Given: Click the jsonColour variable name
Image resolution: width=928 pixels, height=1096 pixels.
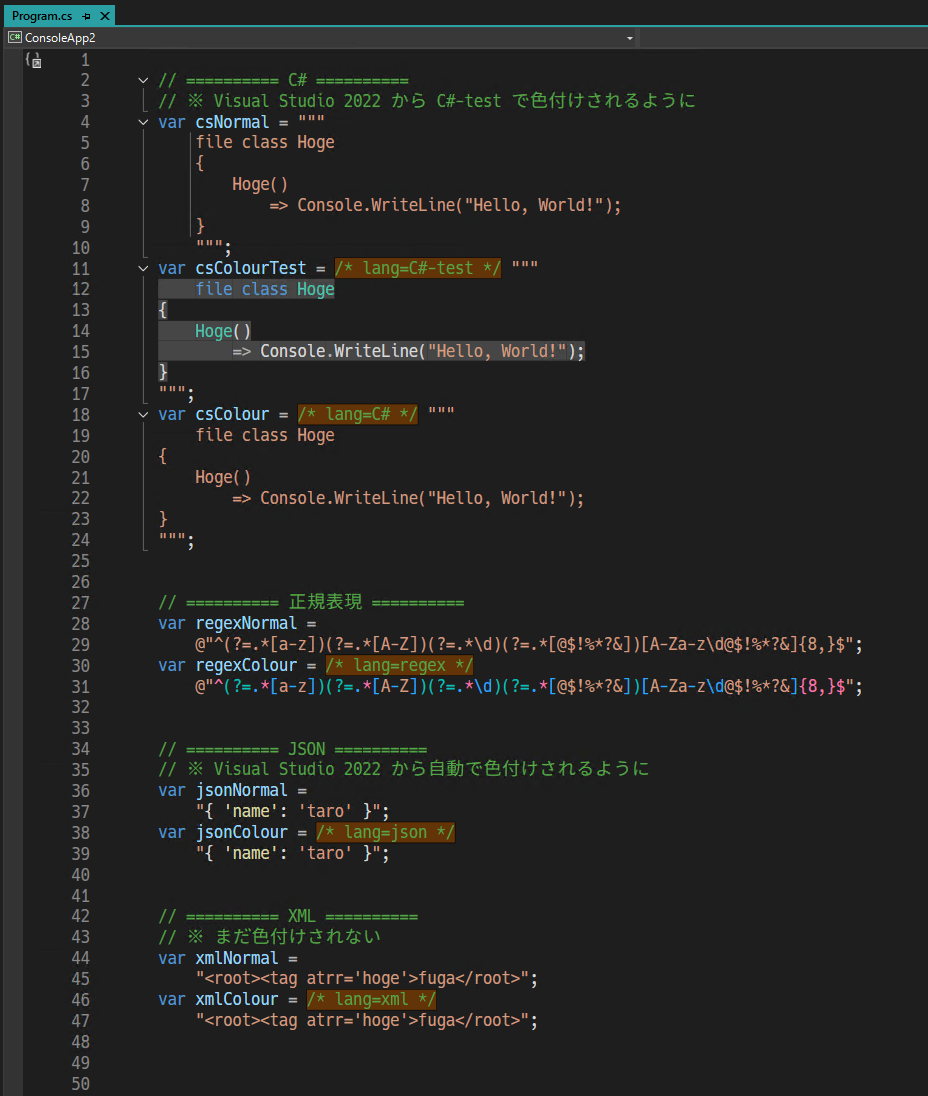Looking at the screenshot, I should pyautogui.click(x=241, y=832).
